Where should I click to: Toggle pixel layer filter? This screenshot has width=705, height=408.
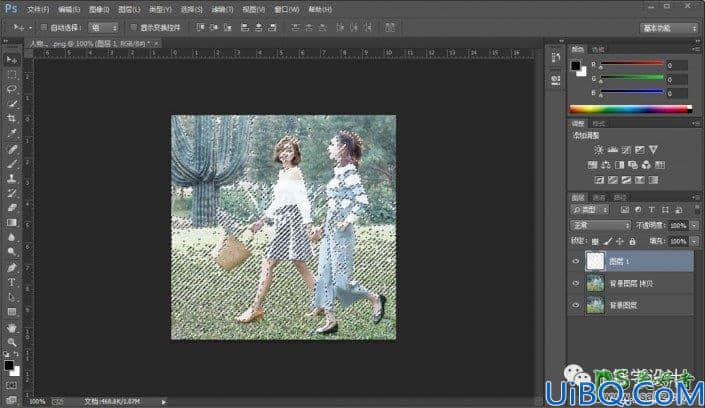(625, 210)
